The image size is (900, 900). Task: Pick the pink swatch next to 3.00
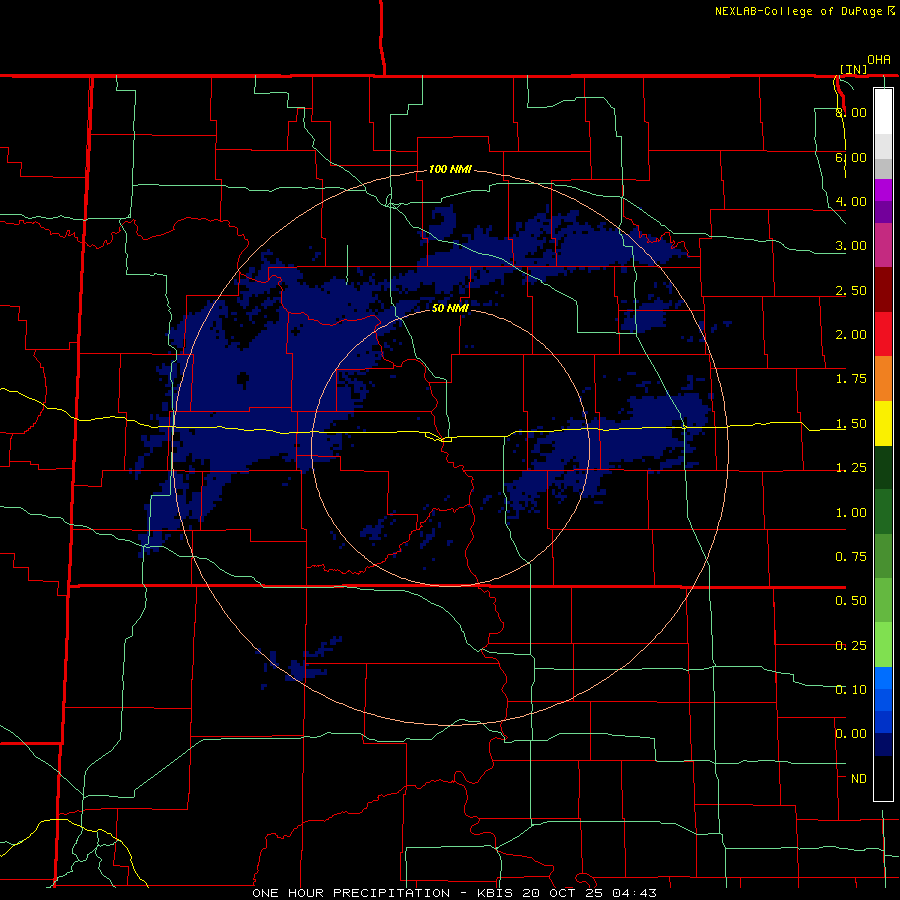pyautogui.click(x=883, y=245)
